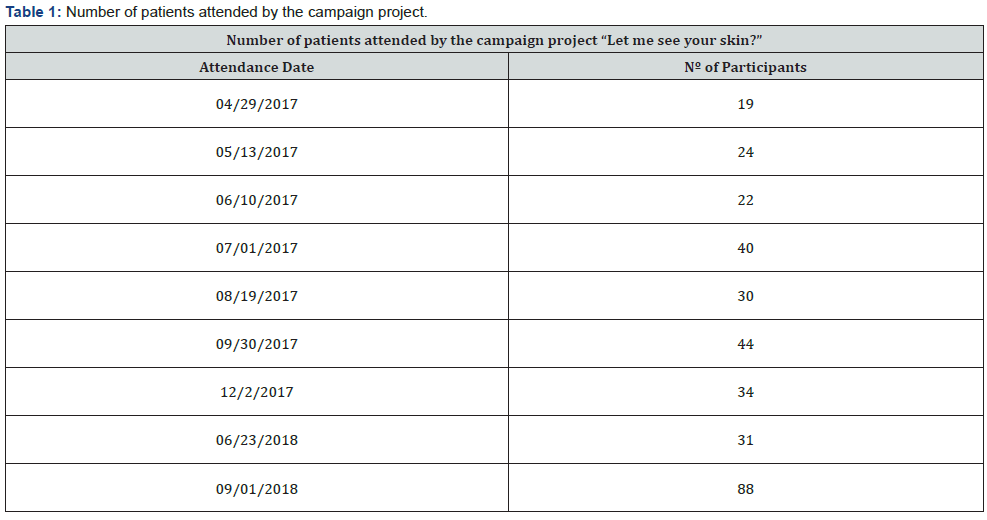The height and width of the screenshot is (520, 987).
Task: Click the participants value 40
Action: pos(745,248)
